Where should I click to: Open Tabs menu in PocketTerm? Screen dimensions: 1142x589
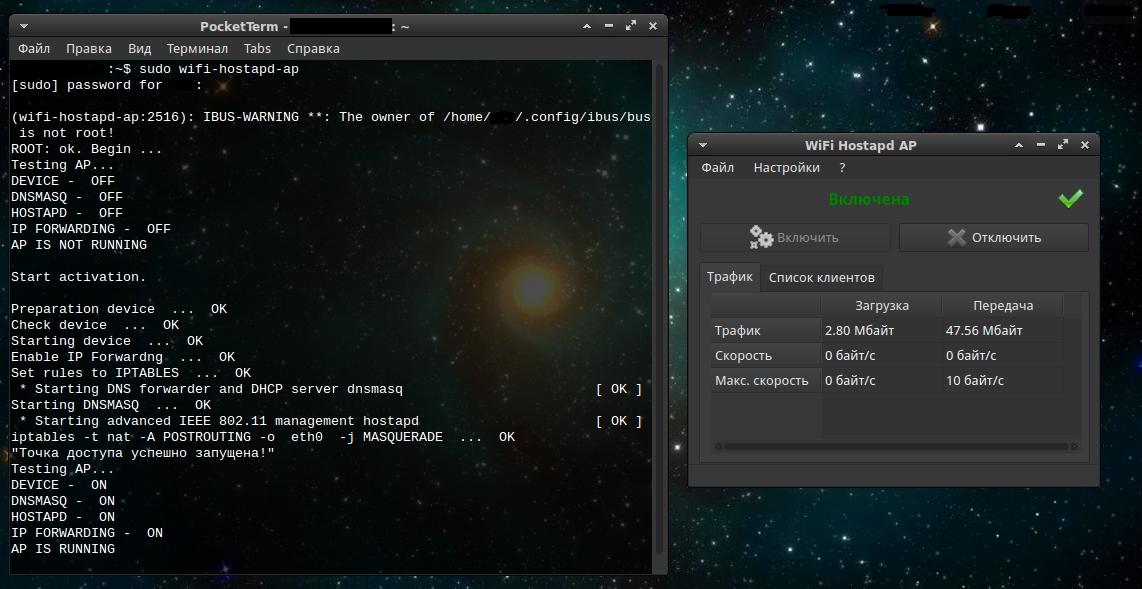click(x=257, y=49)
